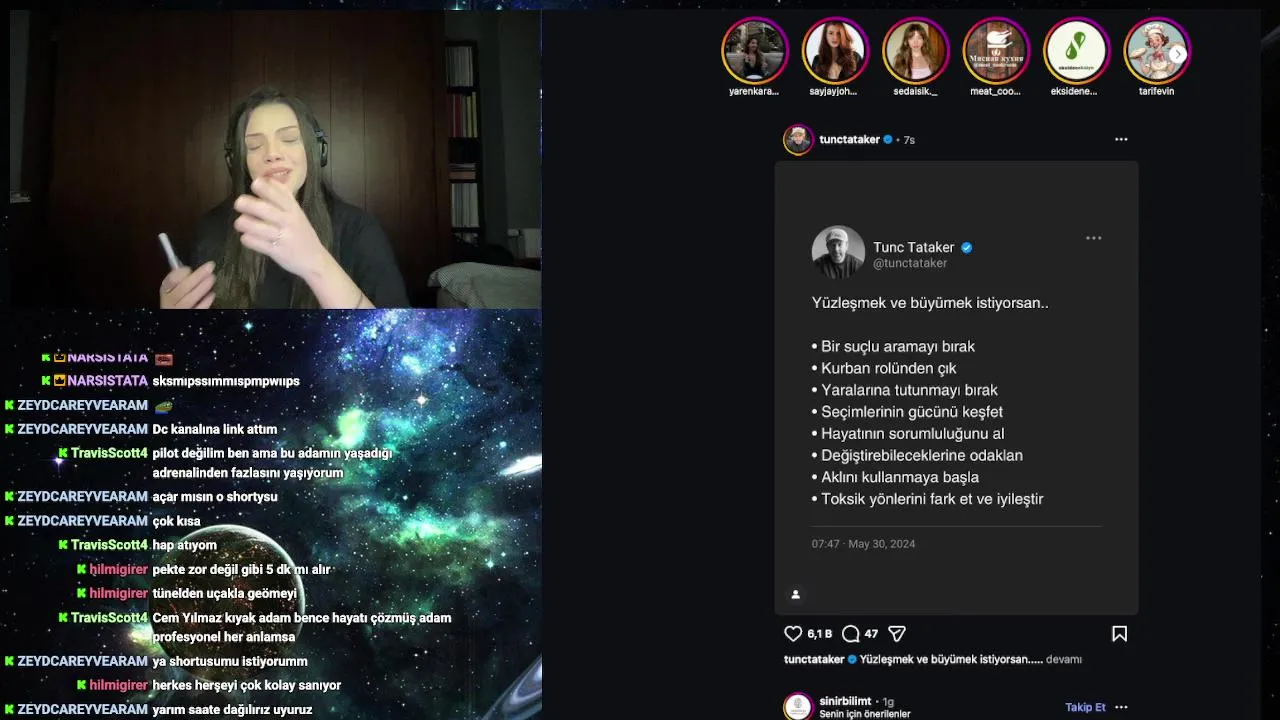
Task: Open options menu for the sinirbilimt post
Action: [x=1121, y=707]
